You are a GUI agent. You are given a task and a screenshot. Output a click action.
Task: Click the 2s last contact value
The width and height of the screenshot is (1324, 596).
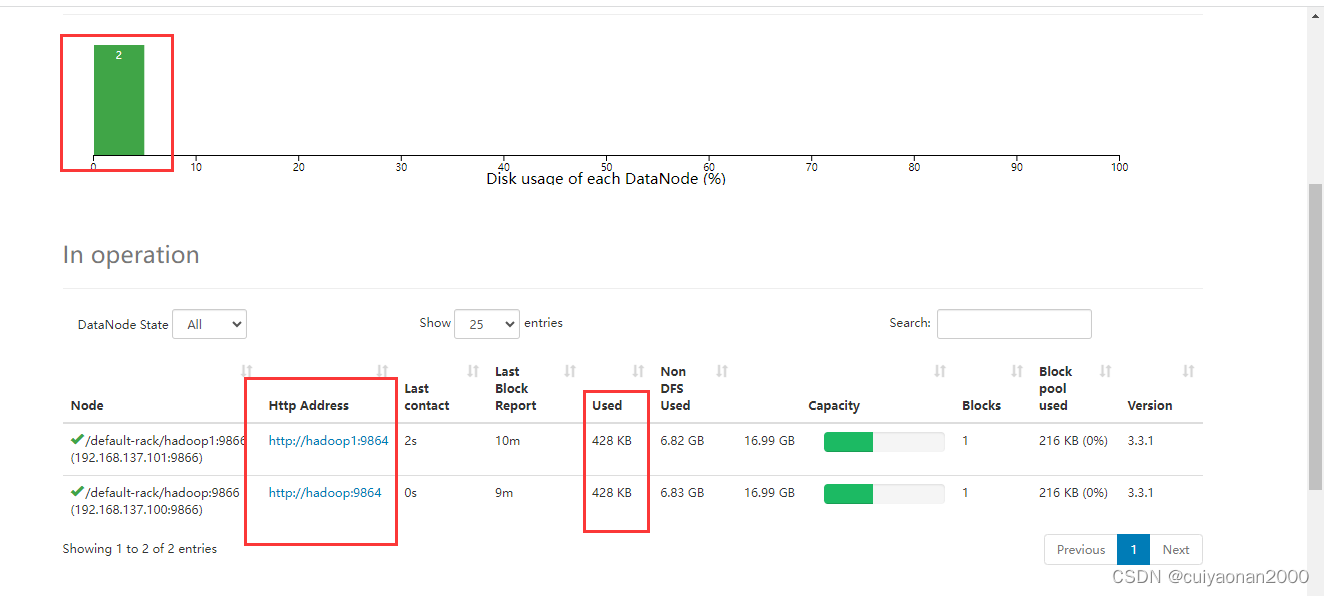click(410, 441)
